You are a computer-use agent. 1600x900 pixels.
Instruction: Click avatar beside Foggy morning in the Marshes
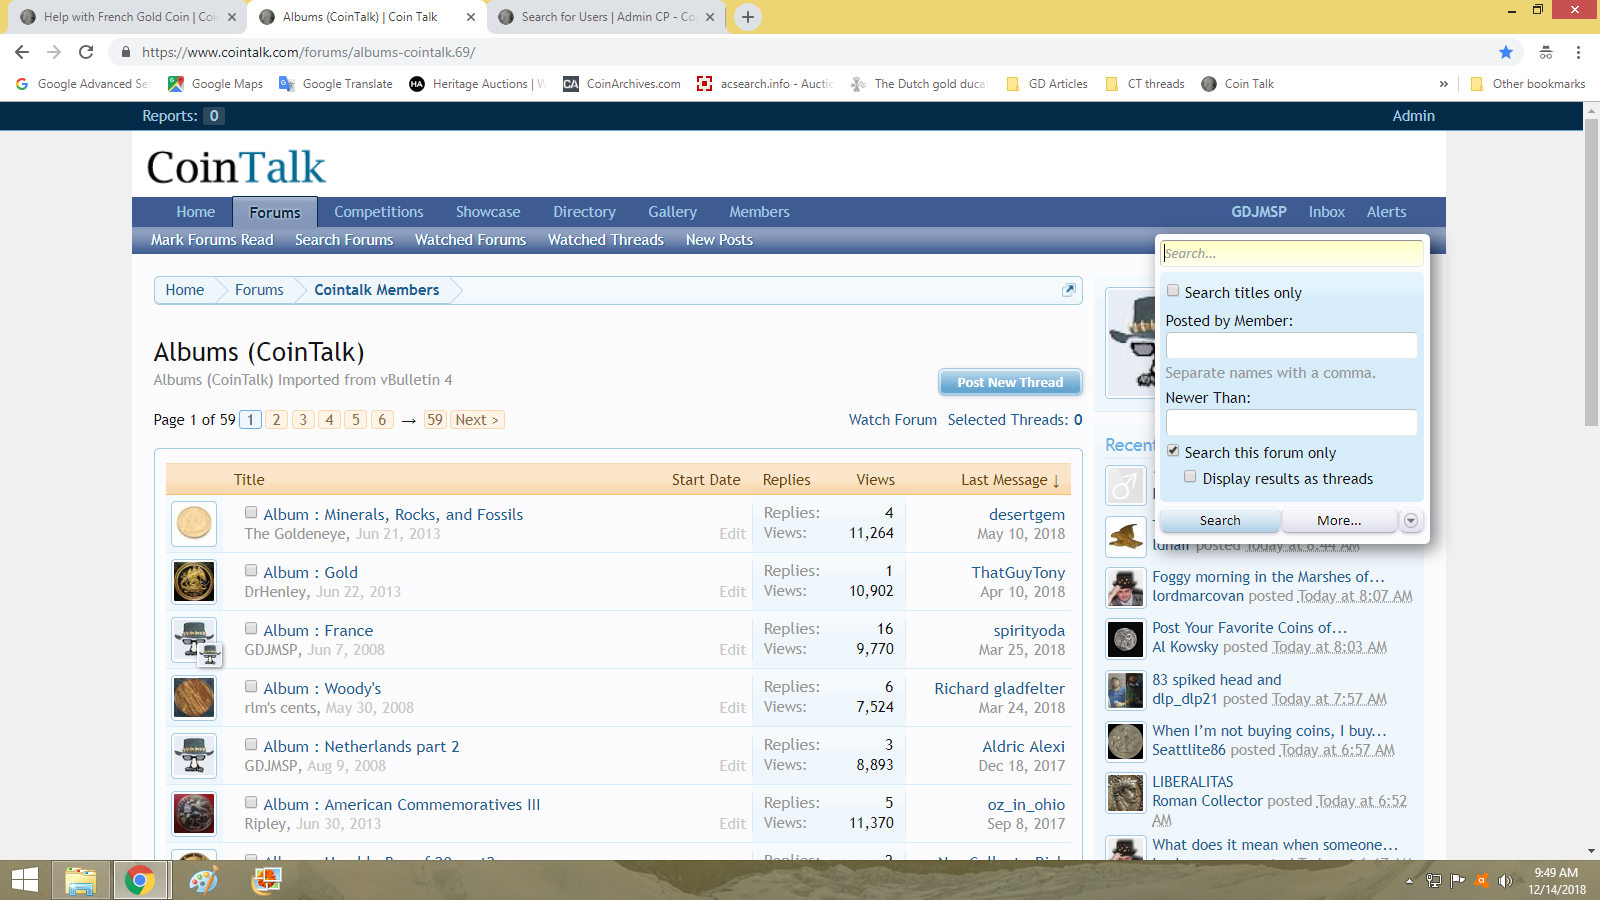[x=1125, y=588]
